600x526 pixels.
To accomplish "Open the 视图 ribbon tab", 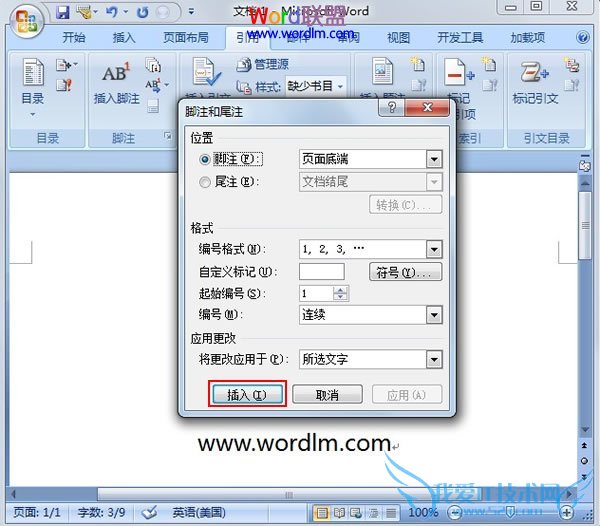I will coord(398,37).
